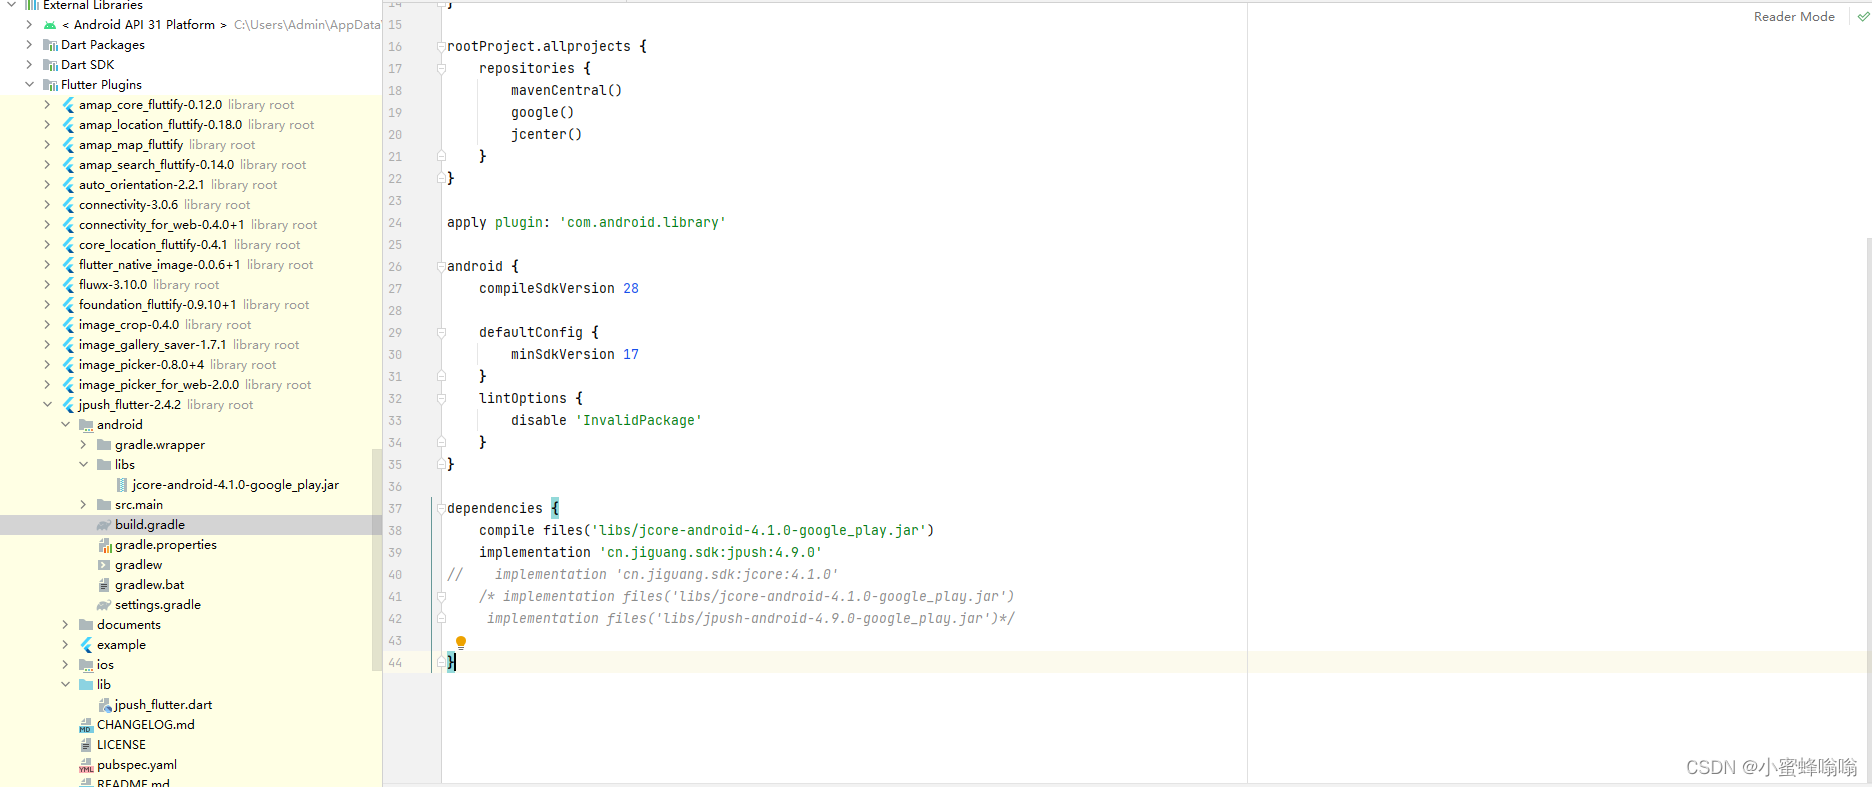1872x787 pixels.
Task: Click Flutter icon next to fluwx-3.10.0
Action: pyautogui.click(x=69, y=285)
